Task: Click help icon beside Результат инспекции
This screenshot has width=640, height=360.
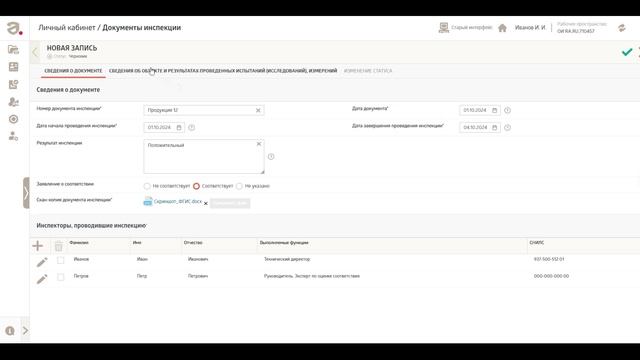Action: (271, 157)
